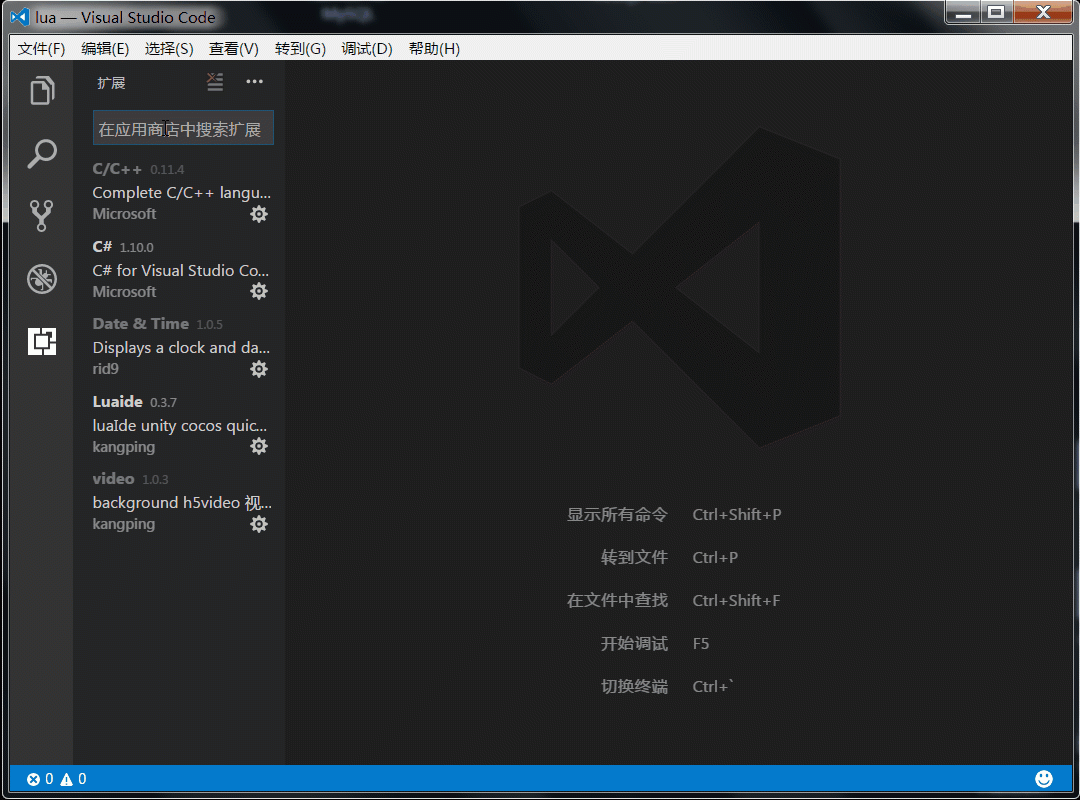Open the Explorer view in the activity bar
The height and width of the screenshot is (800, 1080).
tap(41, 90)
